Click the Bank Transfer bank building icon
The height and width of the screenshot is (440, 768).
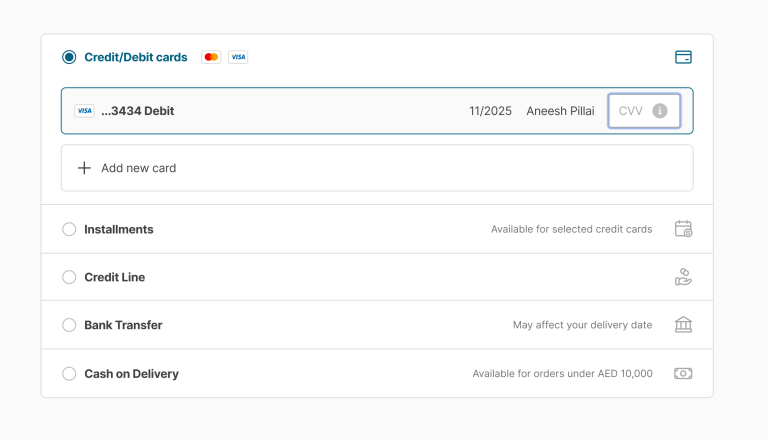[683, 324]
